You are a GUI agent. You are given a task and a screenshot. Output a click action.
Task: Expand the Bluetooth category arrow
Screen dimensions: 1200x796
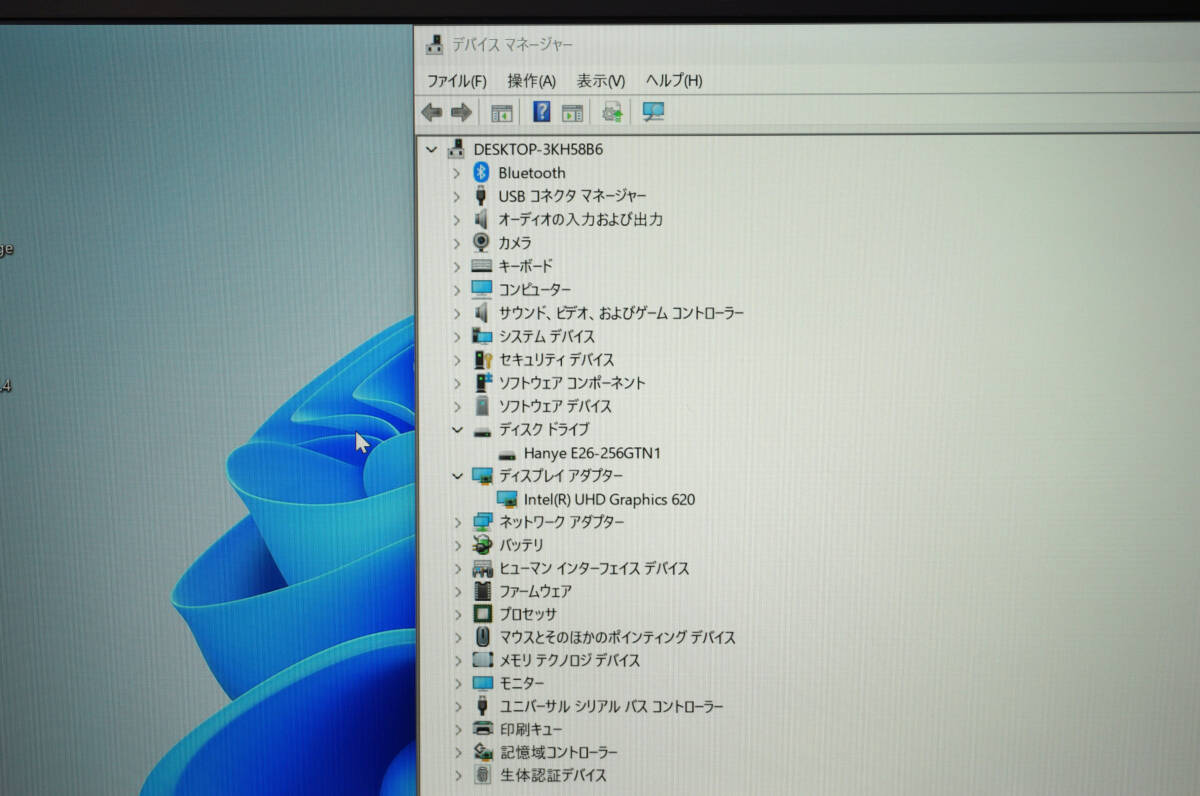tap(457, 172)
